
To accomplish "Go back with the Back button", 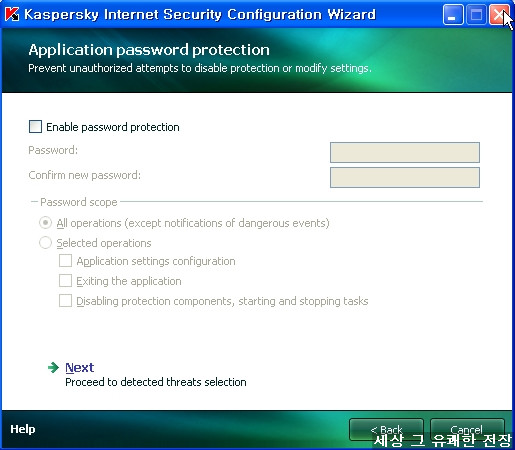I will tap(386, 430).
